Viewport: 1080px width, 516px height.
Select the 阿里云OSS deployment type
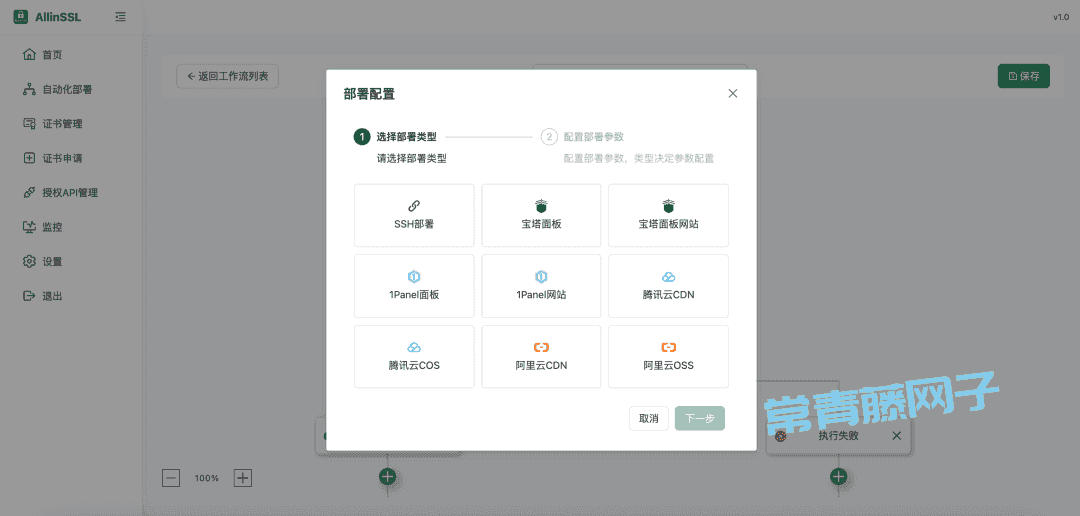[668, 356]
